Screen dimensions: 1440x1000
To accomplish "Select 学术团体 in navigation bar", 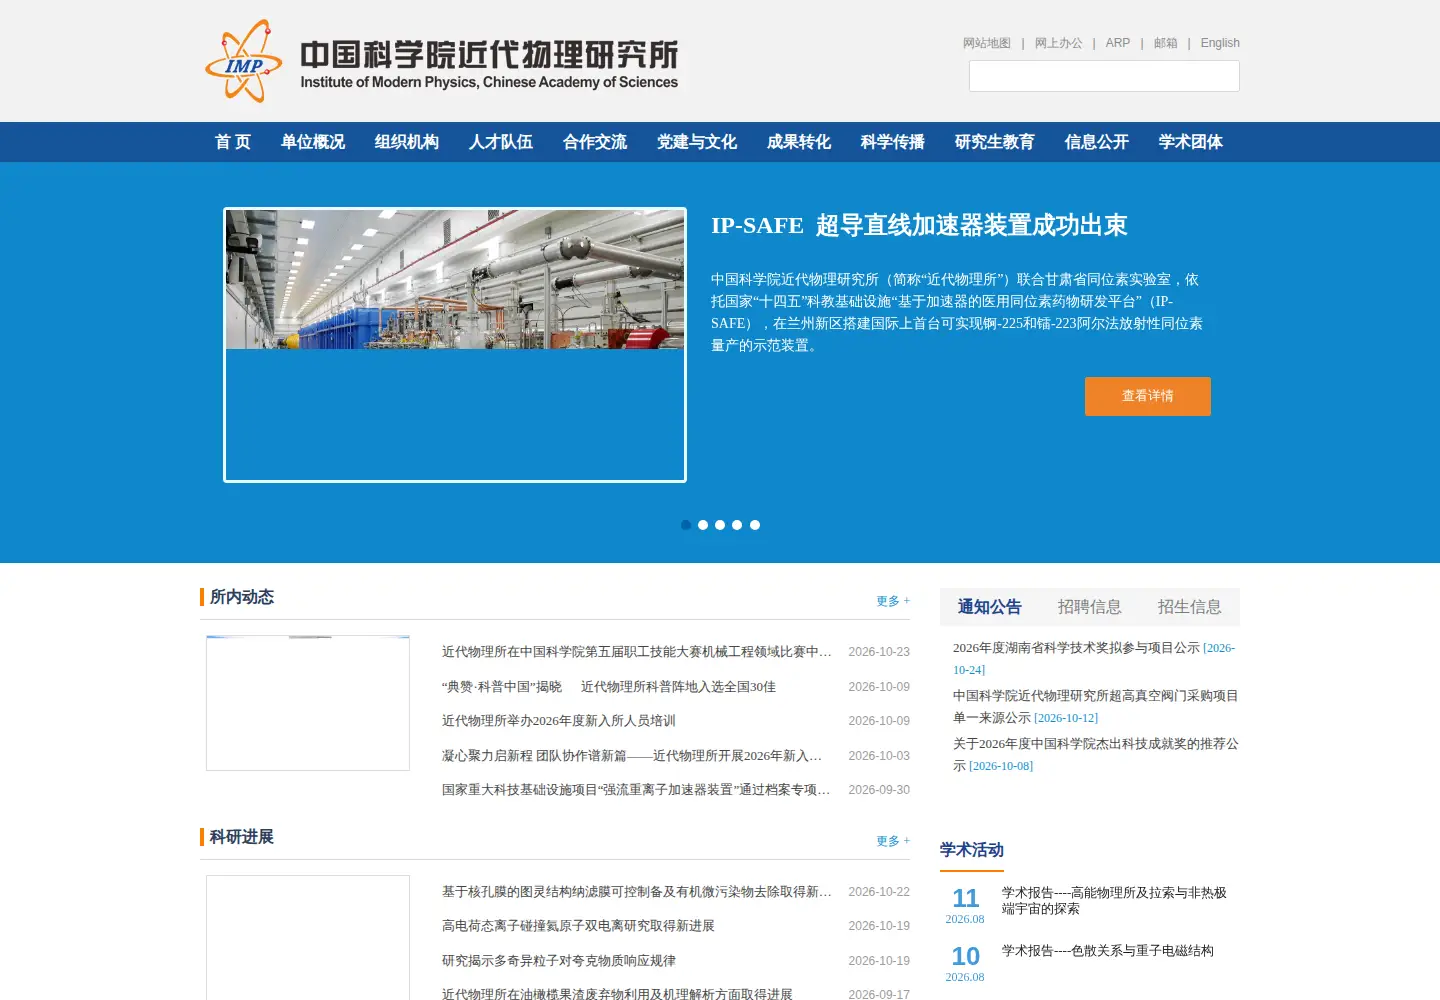I will click(1191, 142).
